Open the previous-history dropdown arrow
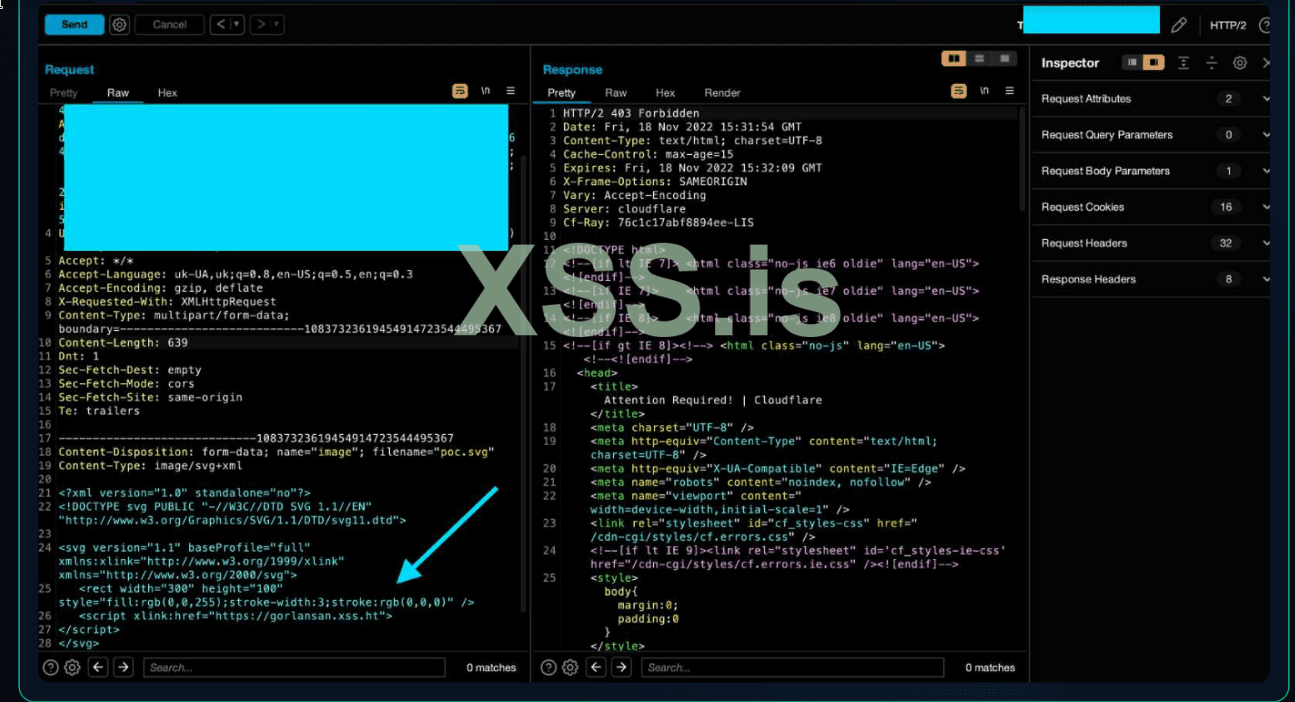 pyautogui.click(x=237, y=24)
